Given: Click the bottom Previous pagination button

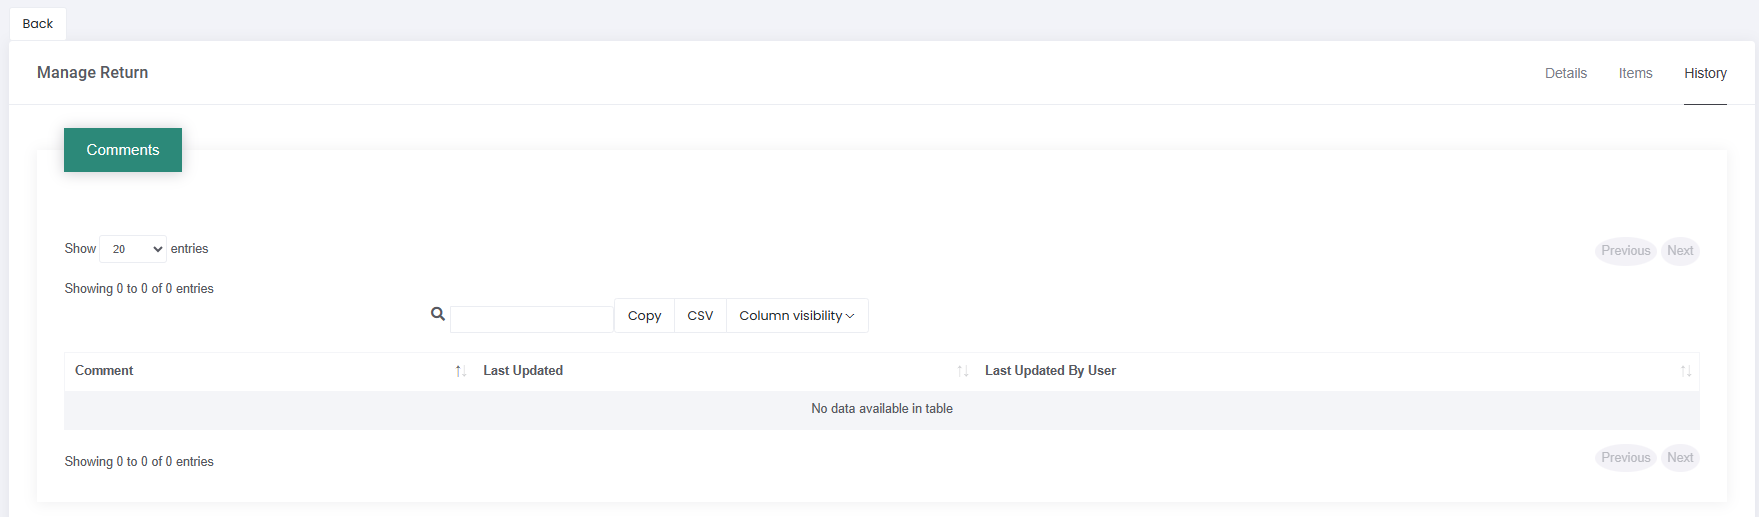Looking at the screenshot, I should pos(1626,458).
